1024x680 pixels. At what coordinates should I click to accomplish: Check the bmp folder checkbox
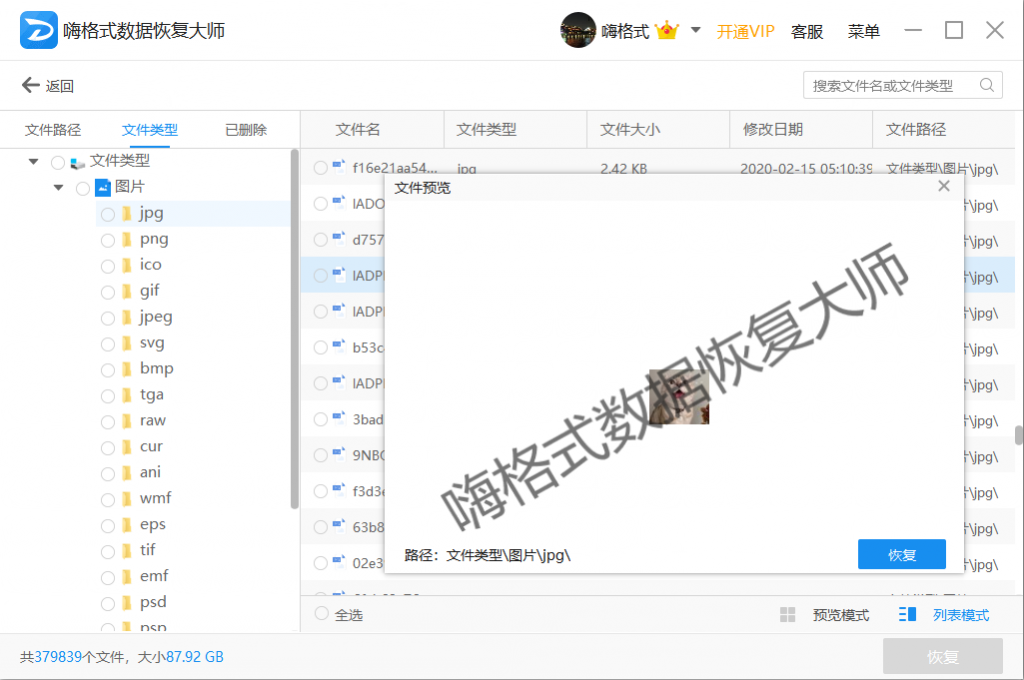[x=108, y=370]
